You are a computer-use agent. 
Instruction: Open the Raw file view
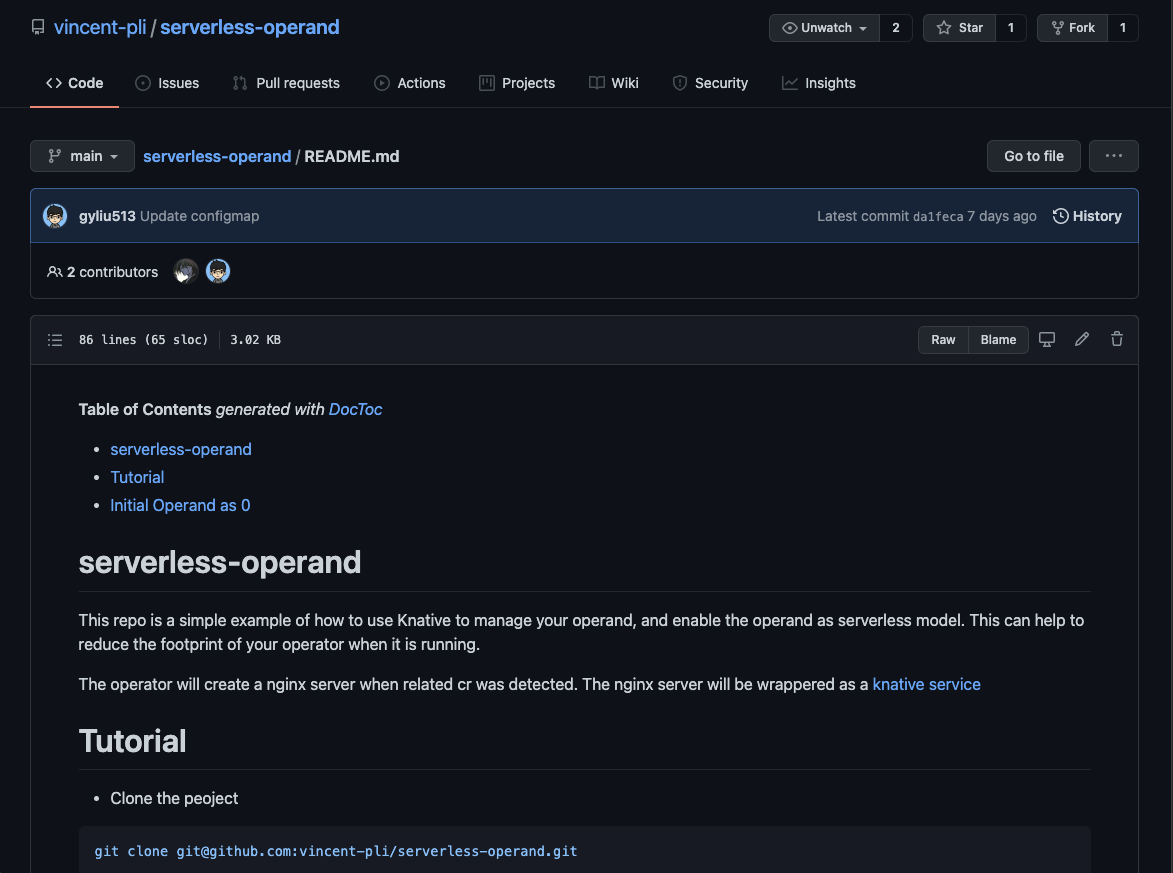pos(943,340)
